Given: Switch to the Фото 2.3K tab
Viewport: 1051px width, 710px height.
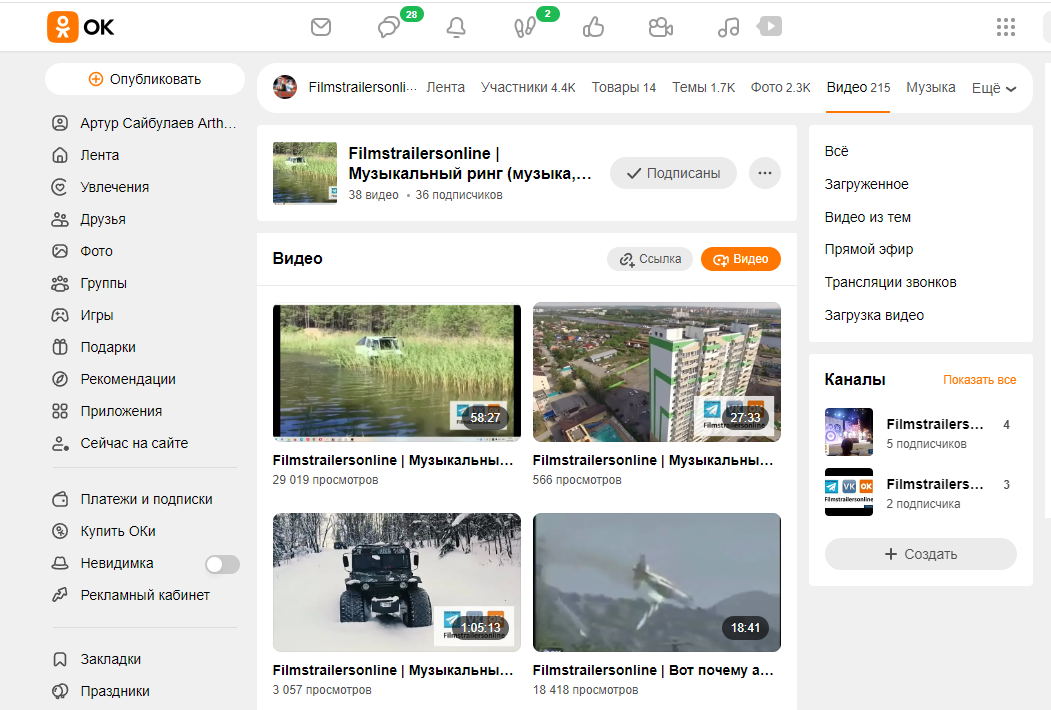Looking at the screenshot, I should tap(780, 87).
